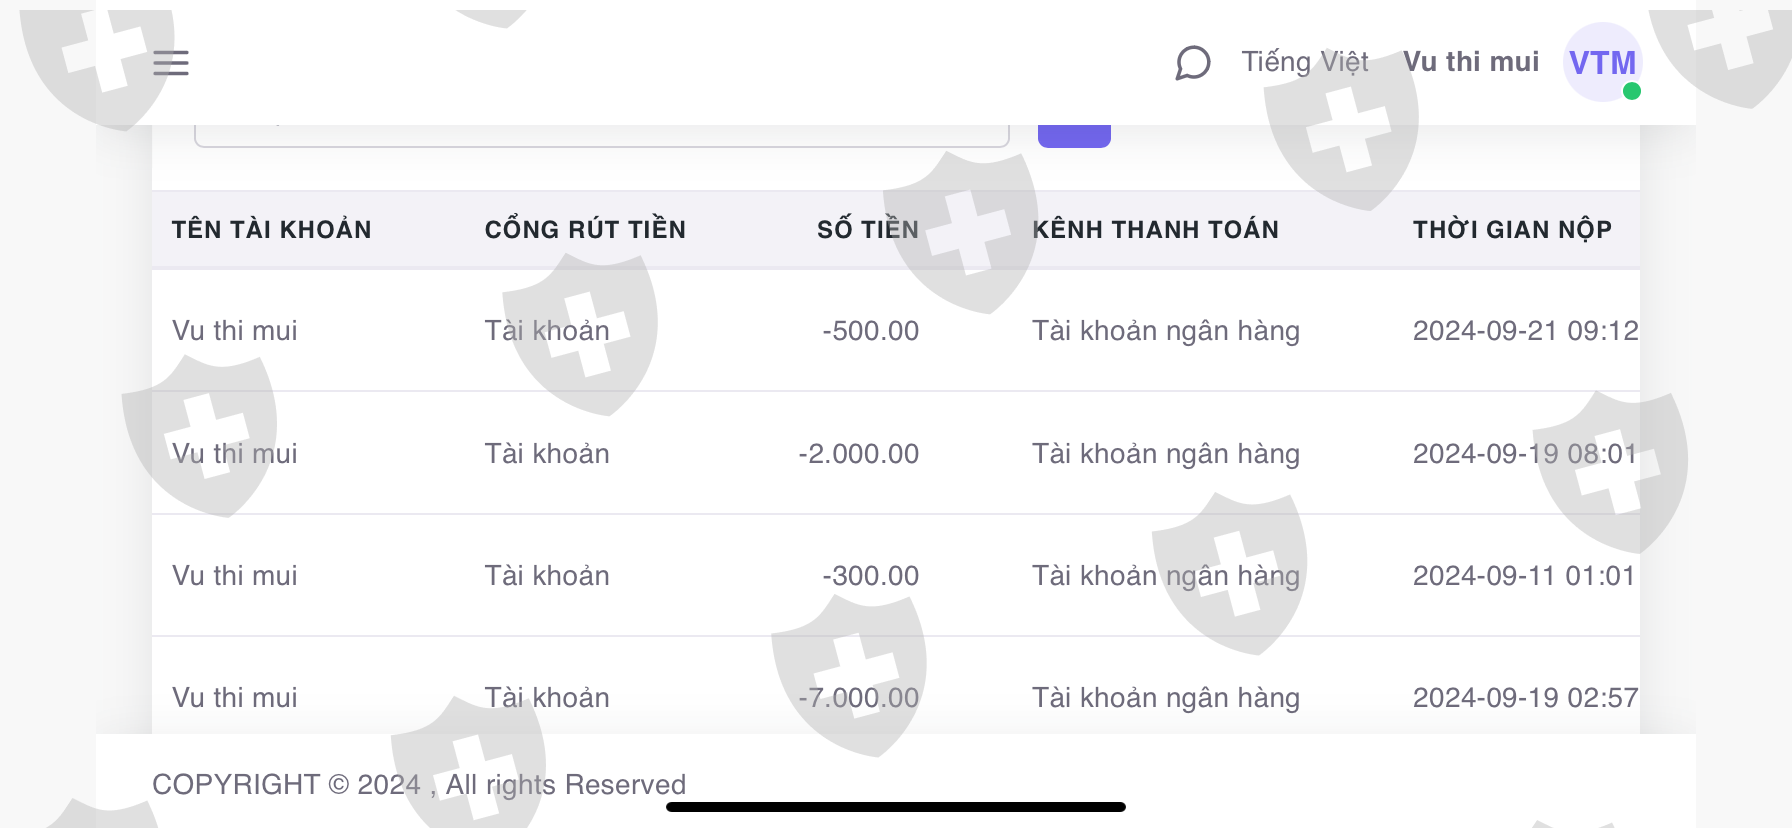Image resolution: width=1792 pixels, height=828 pixels.
Task: Click the 2024-09-21 09:12 timestamp cell
Action: tap(1525, 331)
